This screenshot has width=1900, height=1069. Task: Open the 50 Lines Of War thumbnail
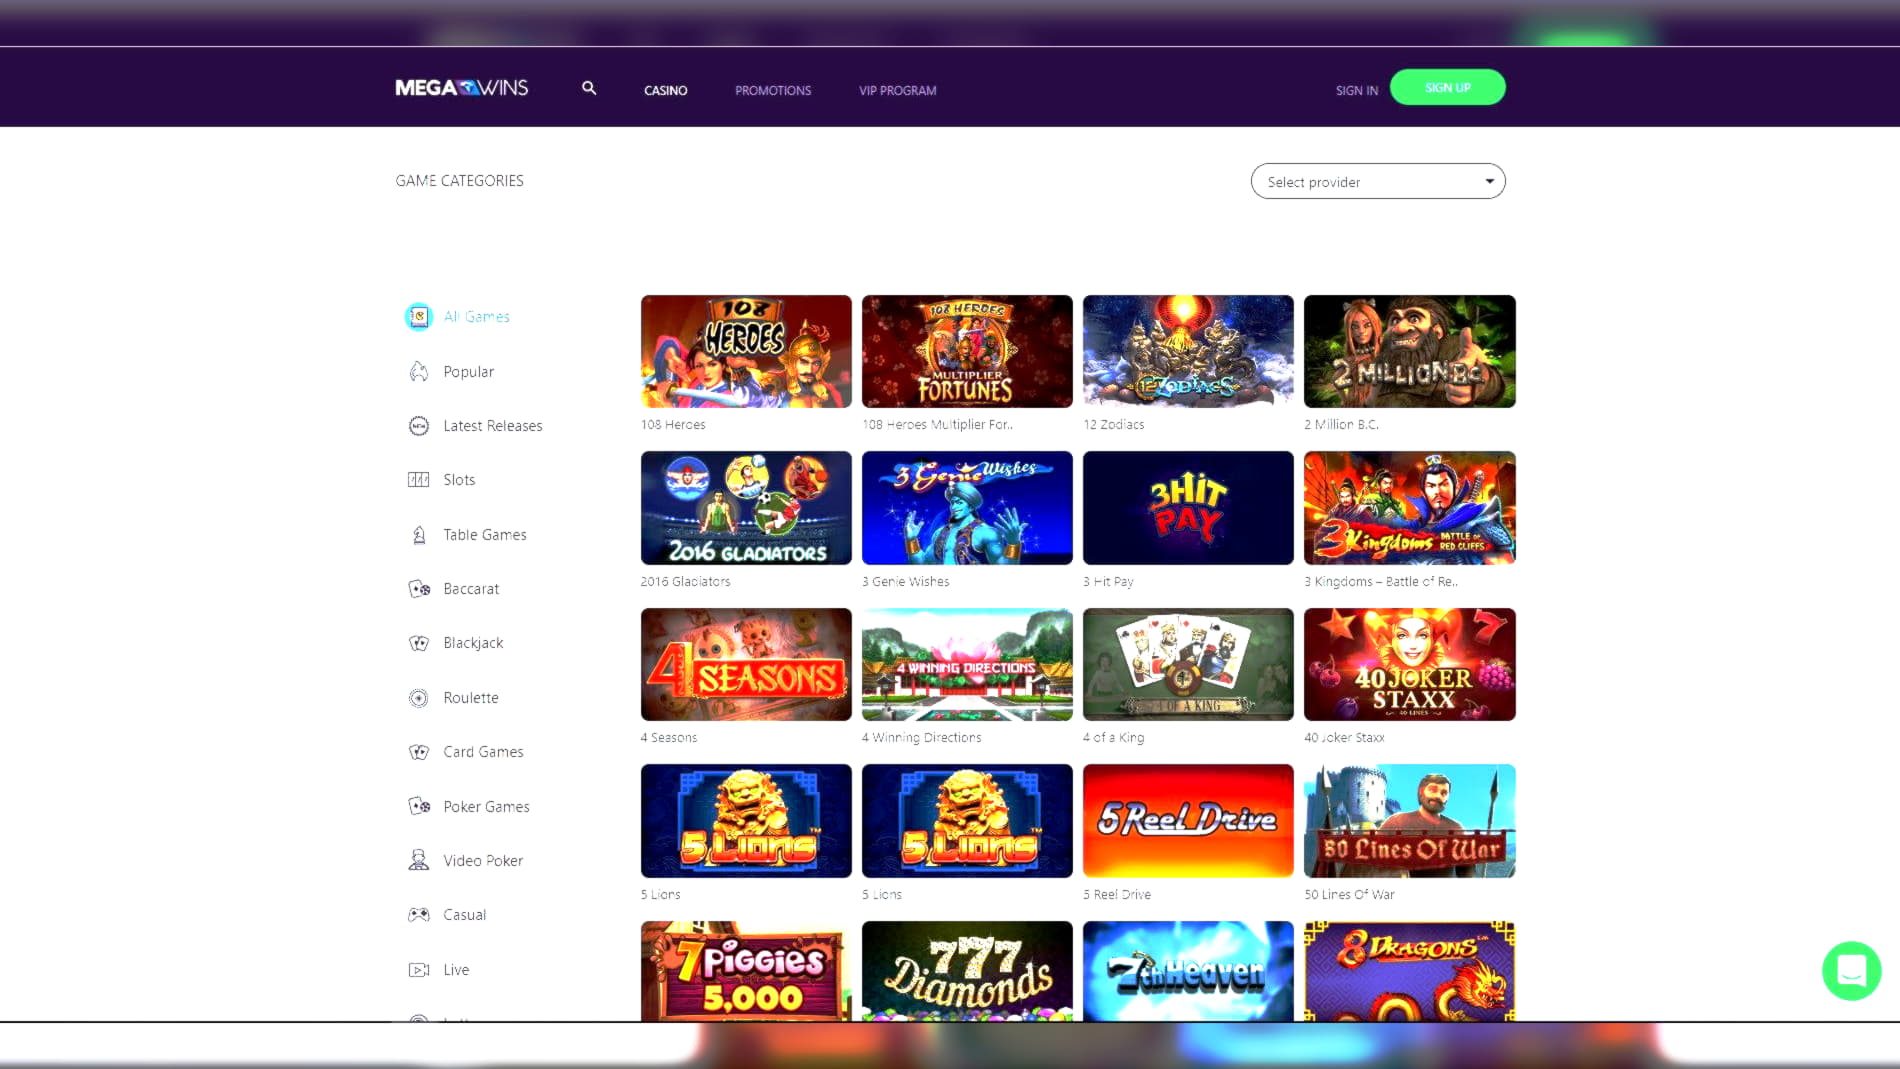[1409, 821]
